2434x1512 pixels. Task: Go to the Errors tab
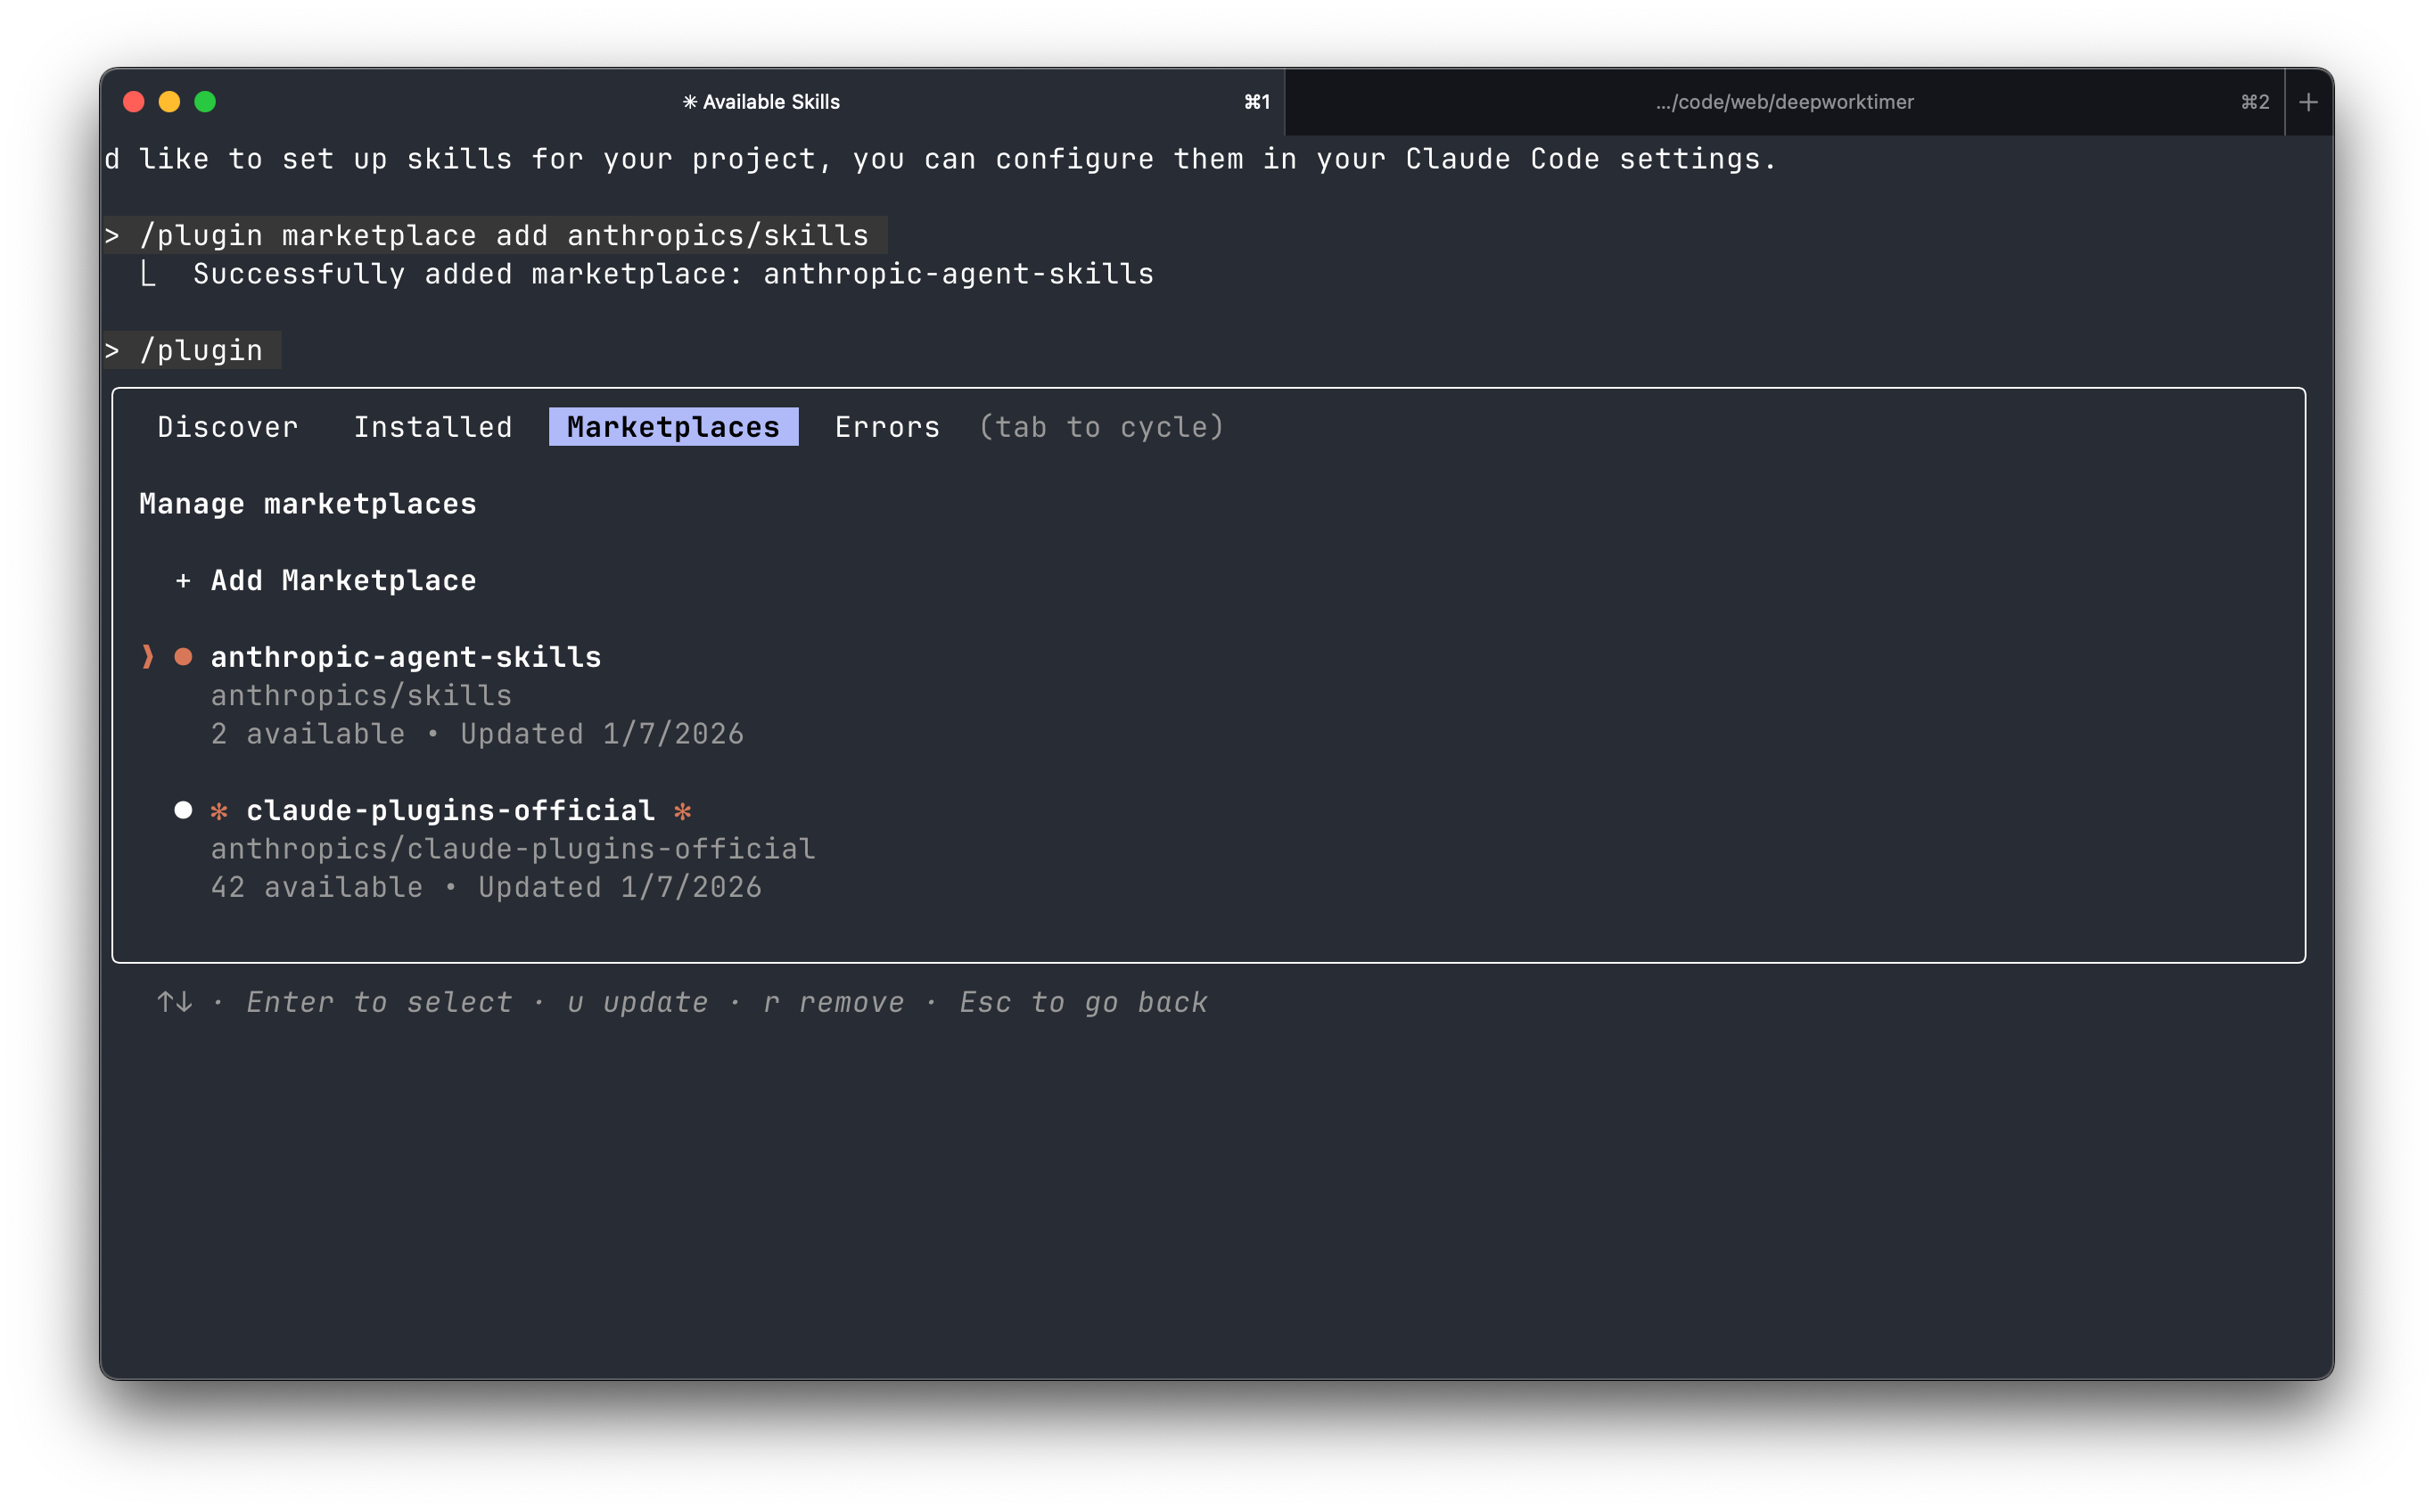(x=887, y=427)
